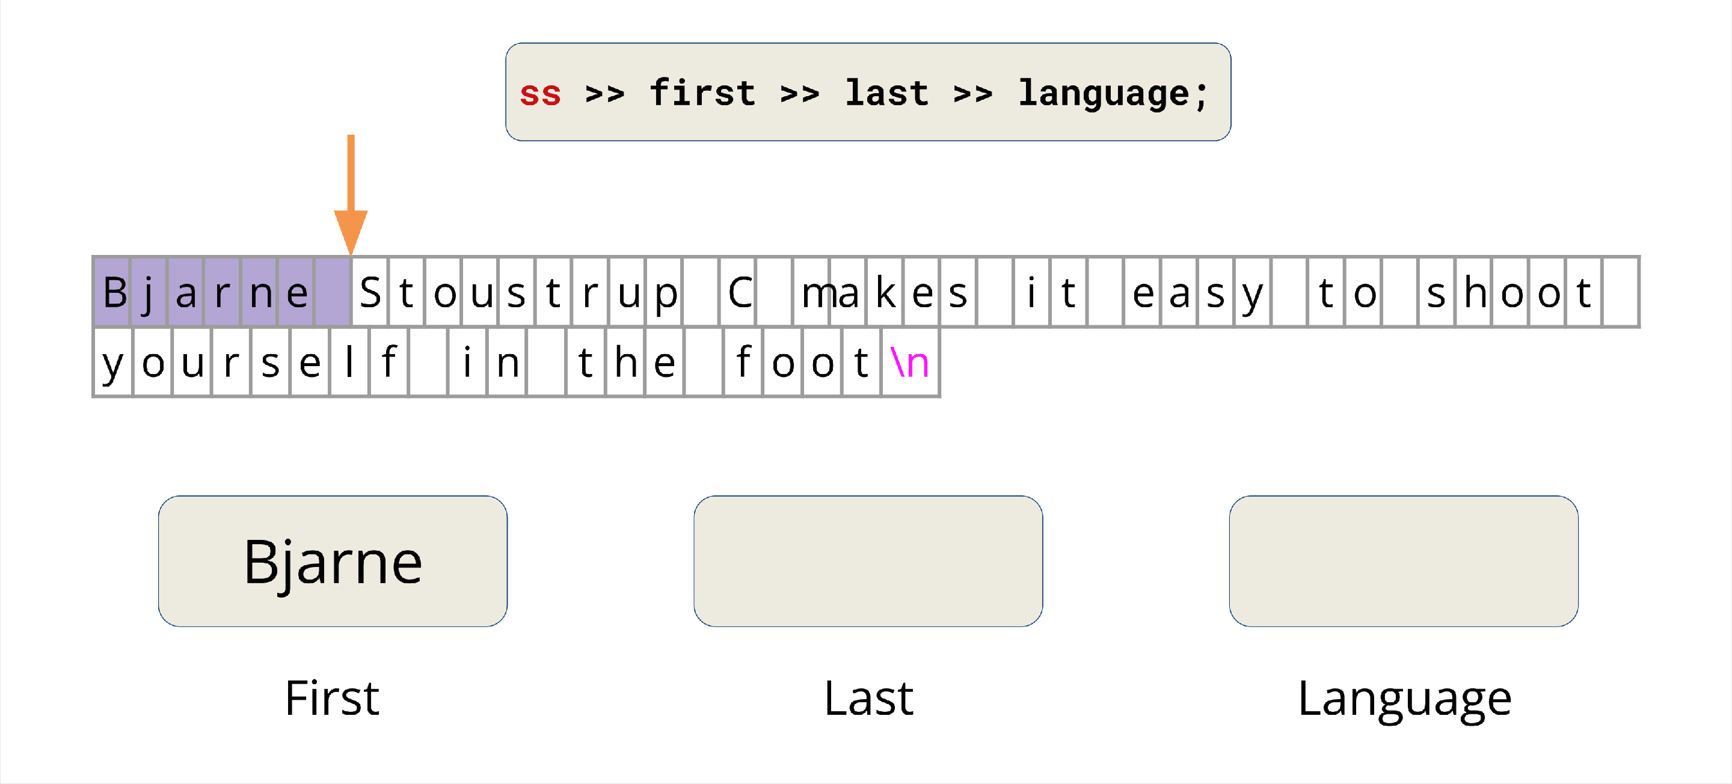The image size is (1732, 784).
Task: Click the red 'ss' in the code
Action: tap(540, 94)
